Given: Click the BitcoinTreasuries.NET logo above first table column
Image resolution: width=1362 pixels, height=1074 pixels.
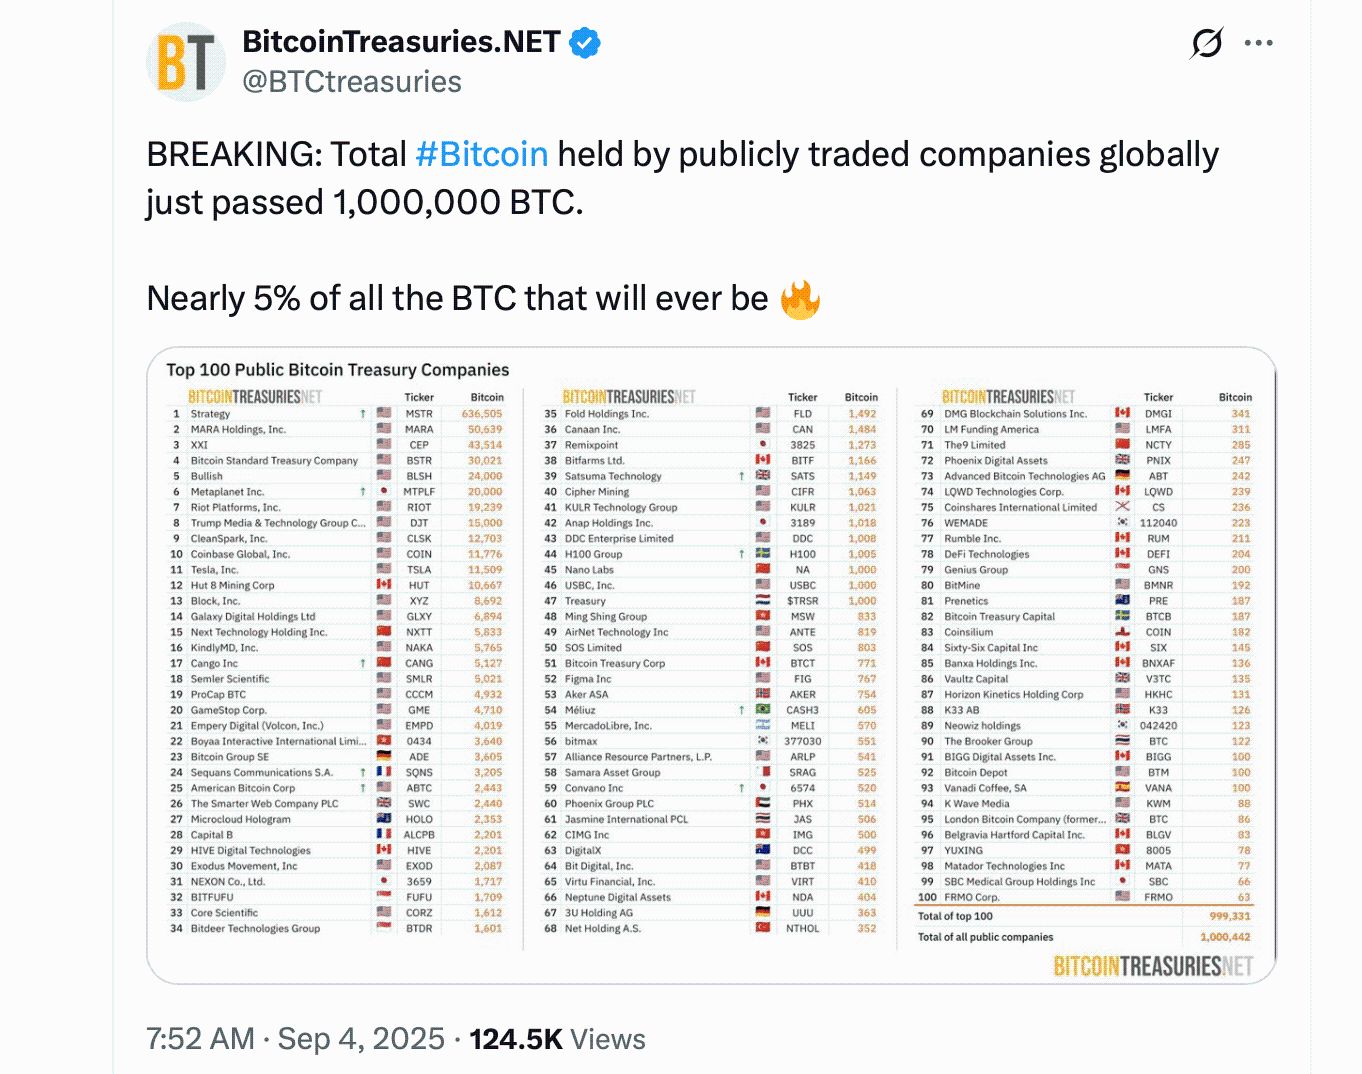Looking at the screenshot, I should point(255,397).
